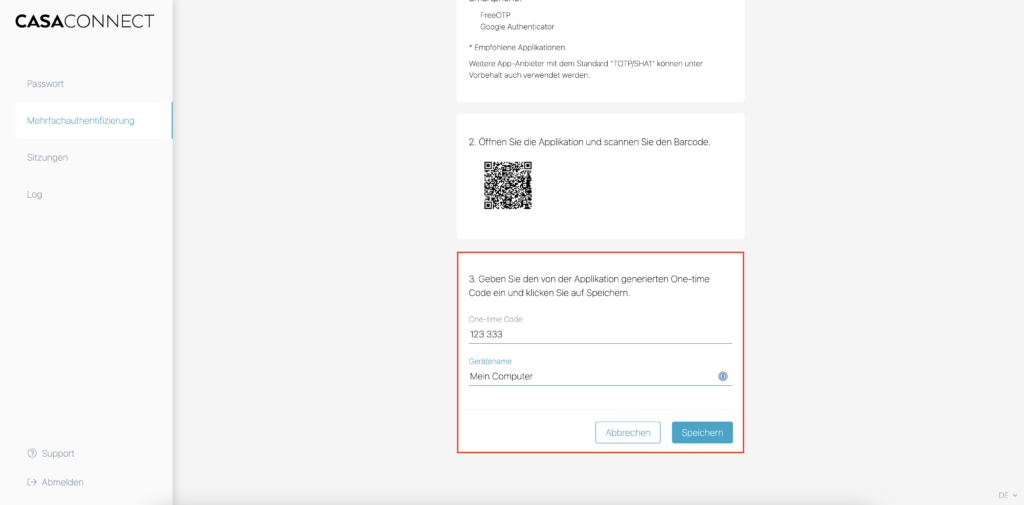Screen dimensions: 1024x505
Task: Click the Gerätename field label
Action: [490, 361]
